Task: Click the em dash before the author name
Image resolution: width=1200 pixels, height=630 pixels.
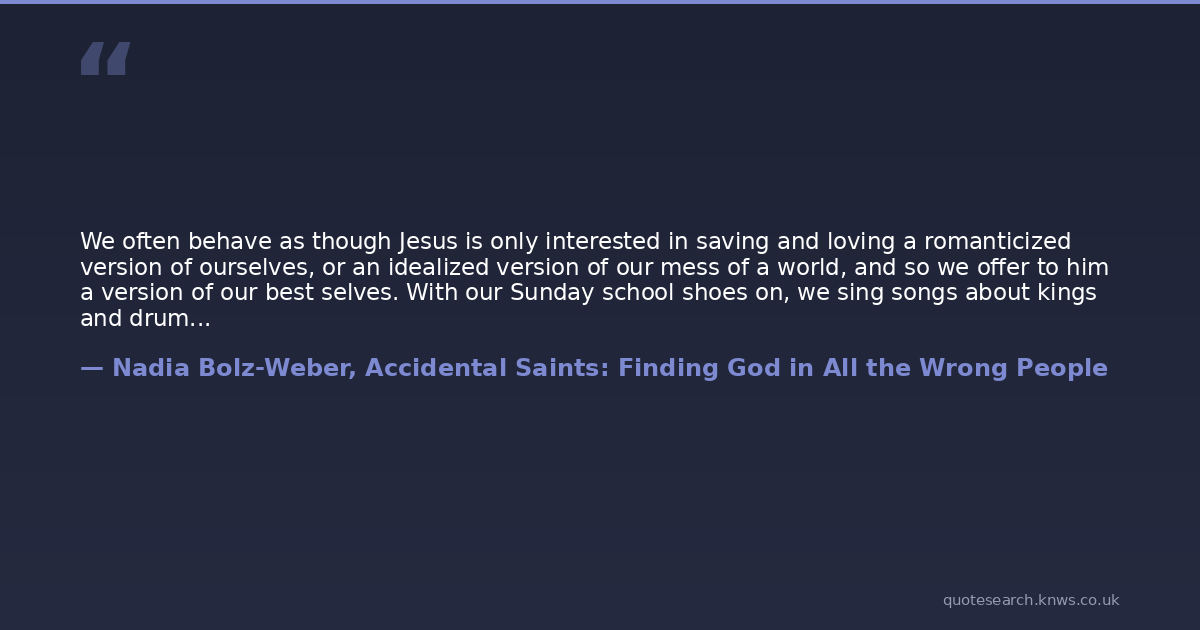Action: (92, 368)
